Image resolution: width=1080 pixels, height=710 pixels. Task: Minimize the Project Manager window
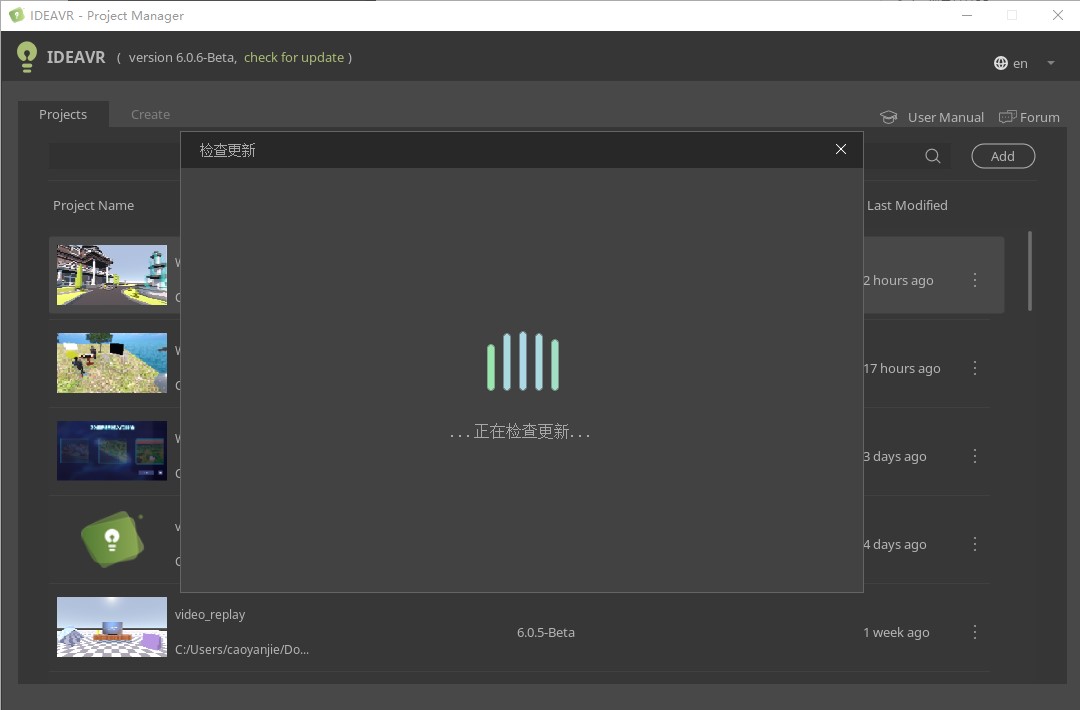click(967, 15)
